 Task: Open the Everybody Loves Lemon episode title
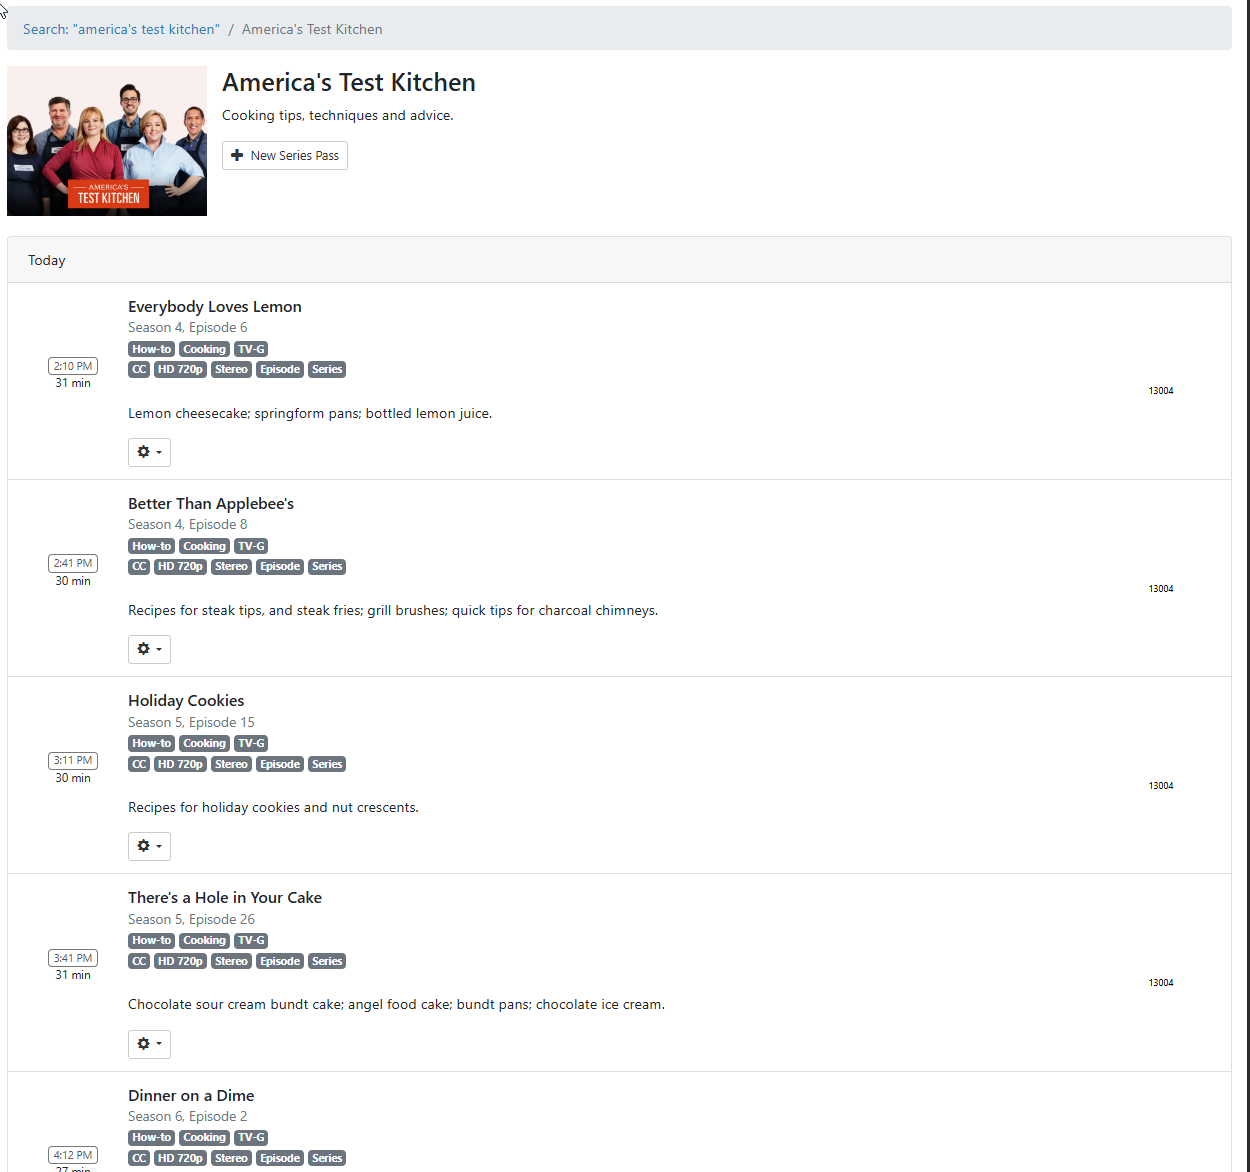(x=214, y=307)
